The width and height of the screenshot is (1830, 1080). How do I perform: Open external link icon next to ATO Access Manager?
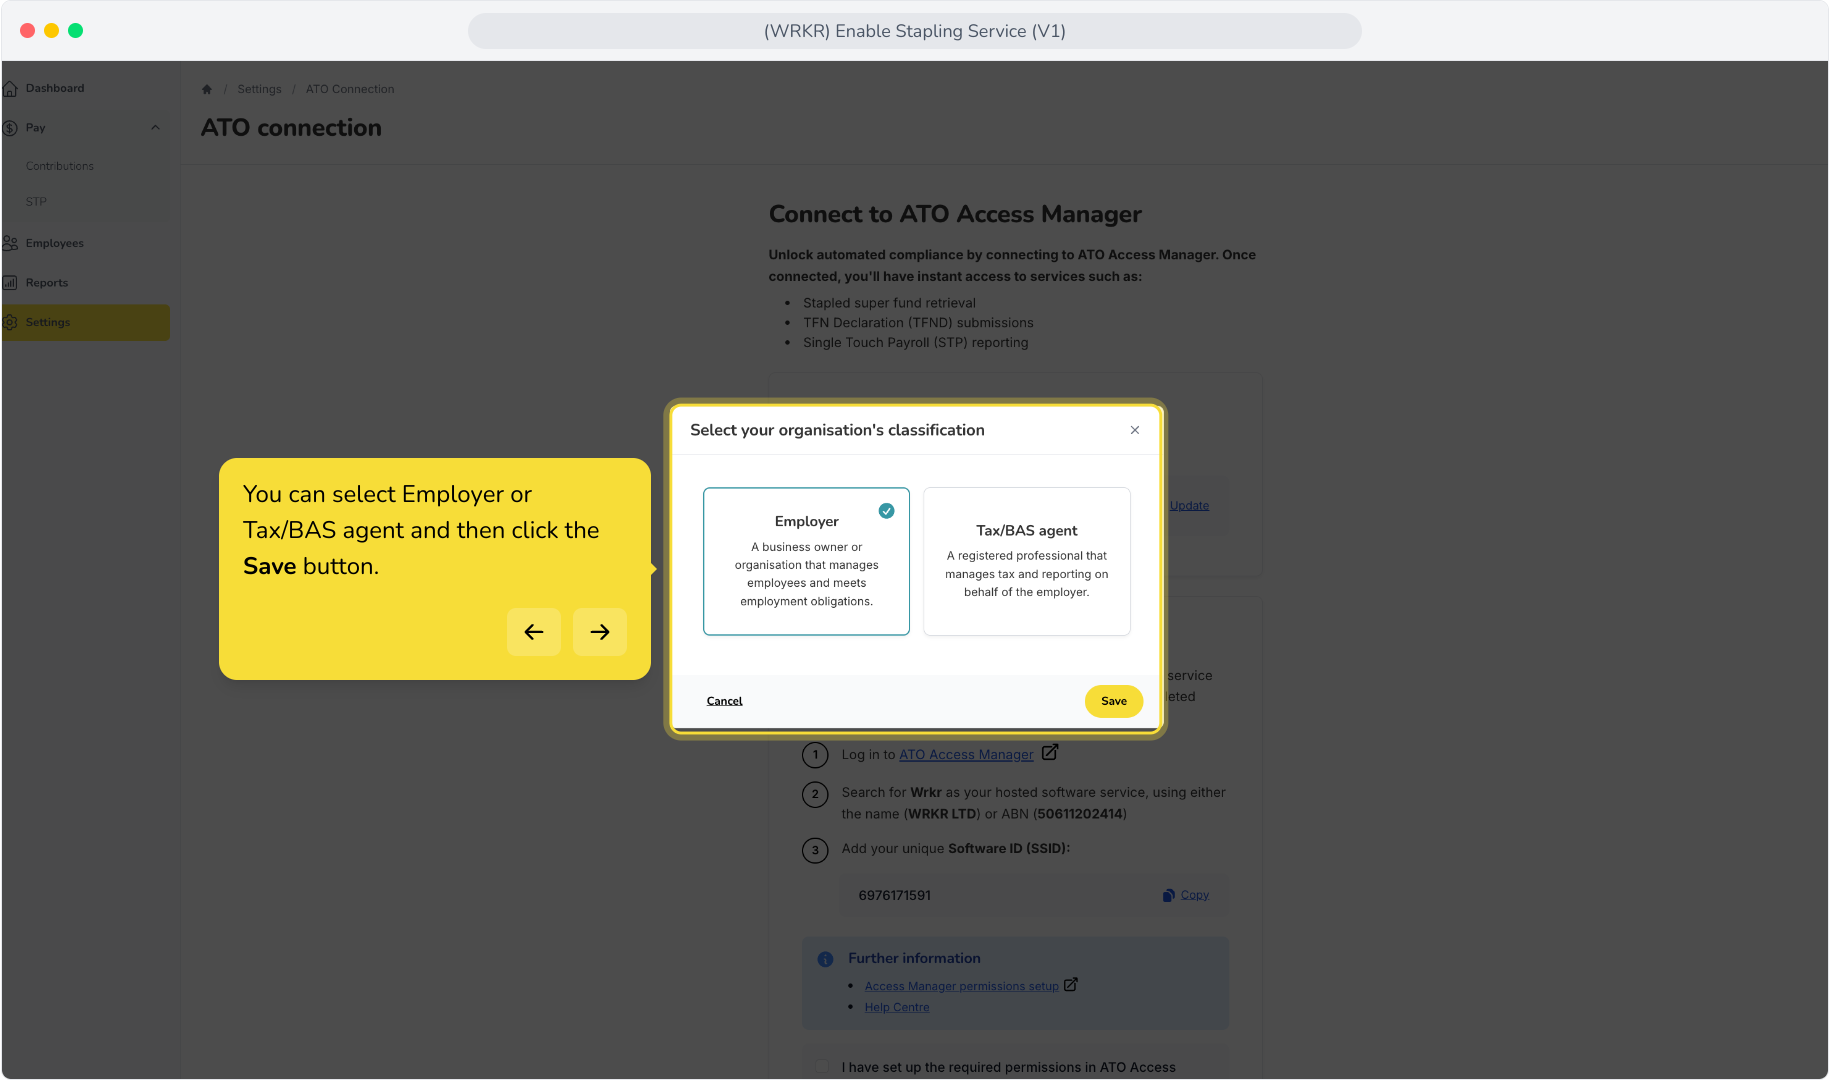pos(1050,752)
